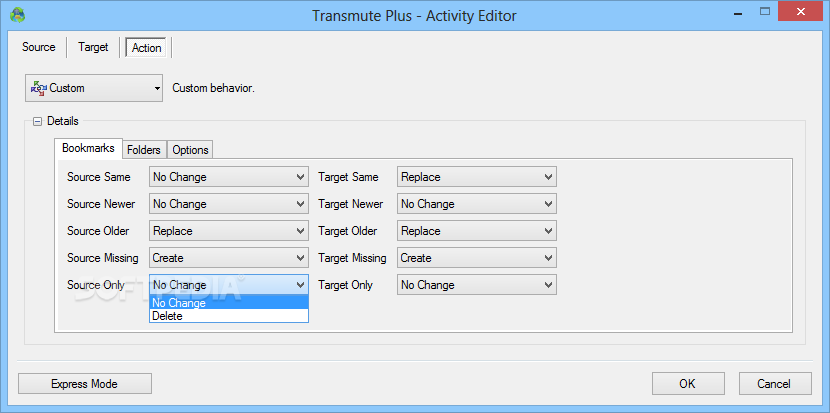Image resolution: width=830 pixels, height=413 pixels.
Task: Open the Target Newer dropdown
Action: point(476,204)
